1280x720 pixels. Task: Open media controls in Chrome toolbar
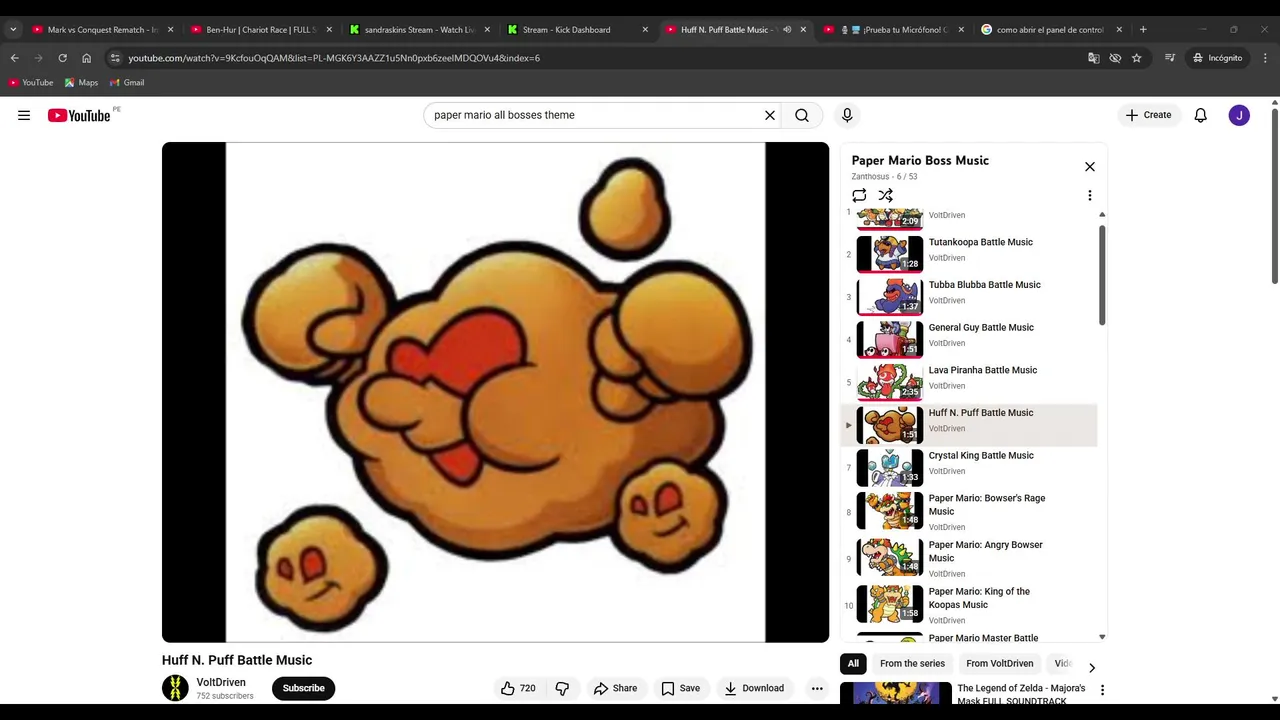tap(1170, 58)
